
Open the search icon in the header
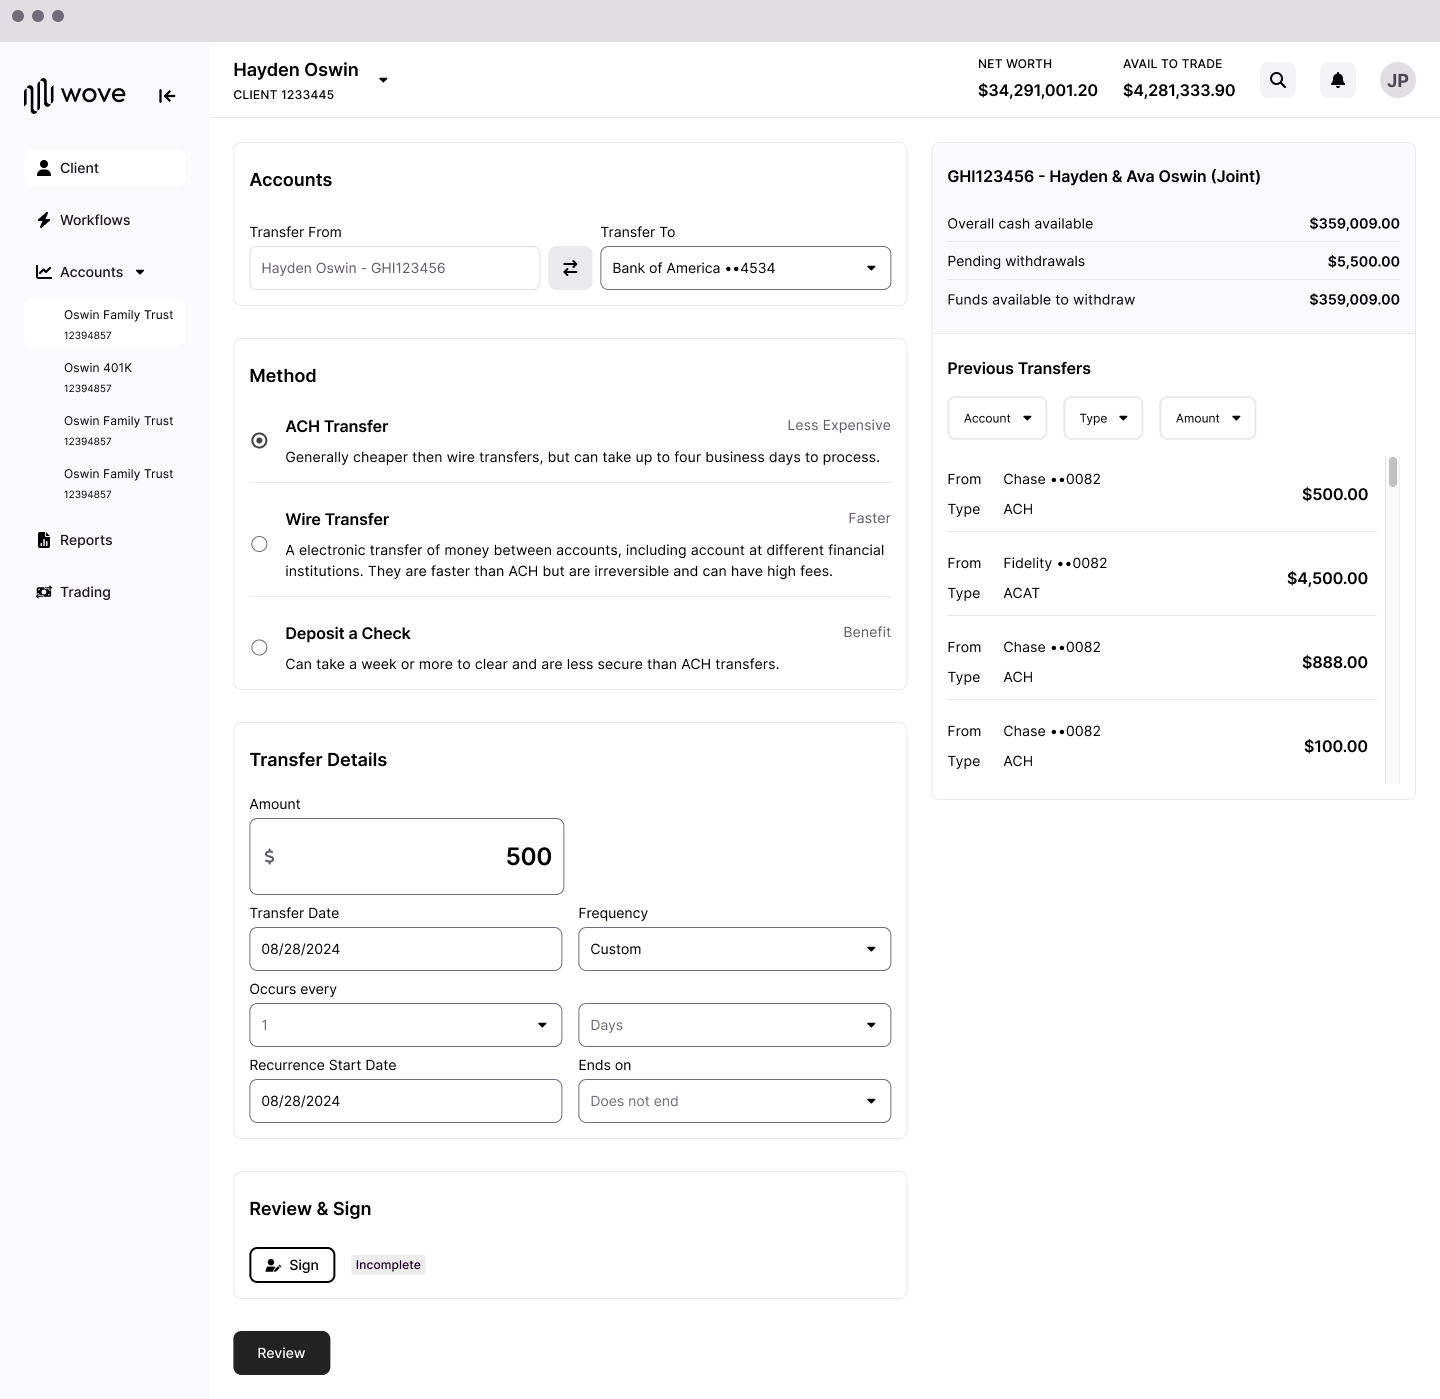coord(1277,80)
